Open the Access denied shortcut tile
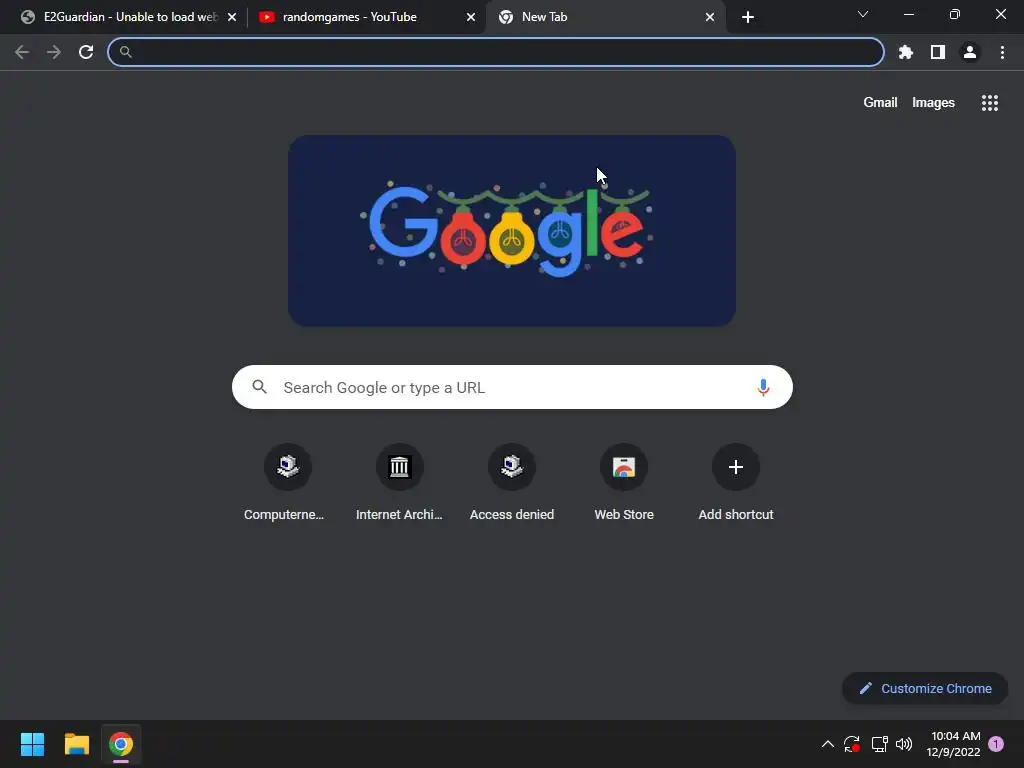Image resolution: width=1024 pixels, height=768 pixels. tap(511, 483)
